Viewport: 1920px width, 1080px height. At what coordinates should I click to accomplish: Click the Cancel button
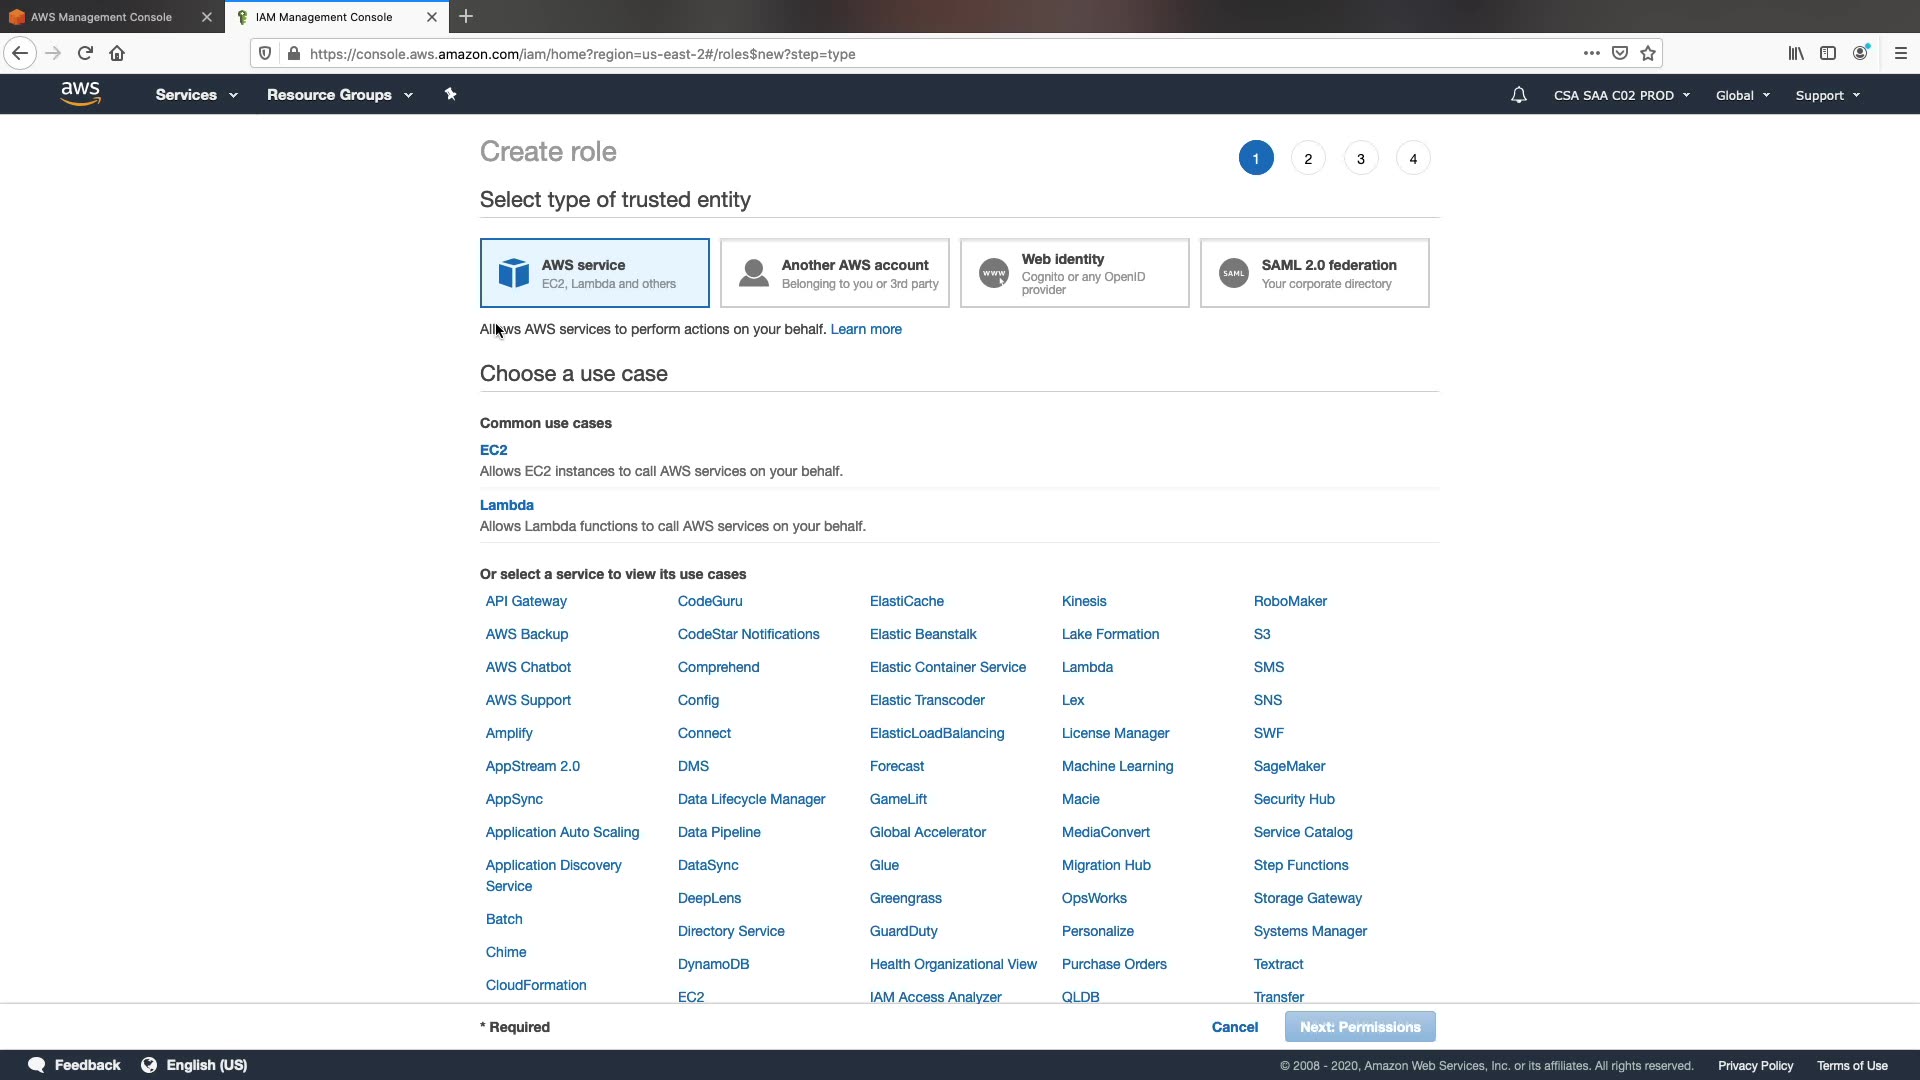tap(1234, 1027)
